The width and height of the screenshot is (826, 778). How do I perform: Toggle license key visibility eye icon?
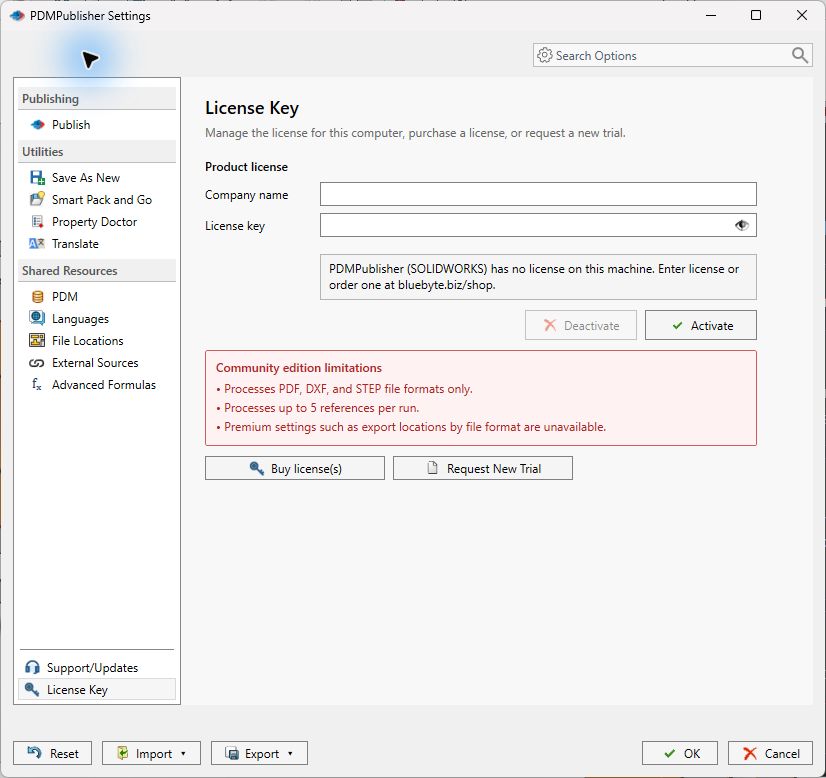point(742,225)
